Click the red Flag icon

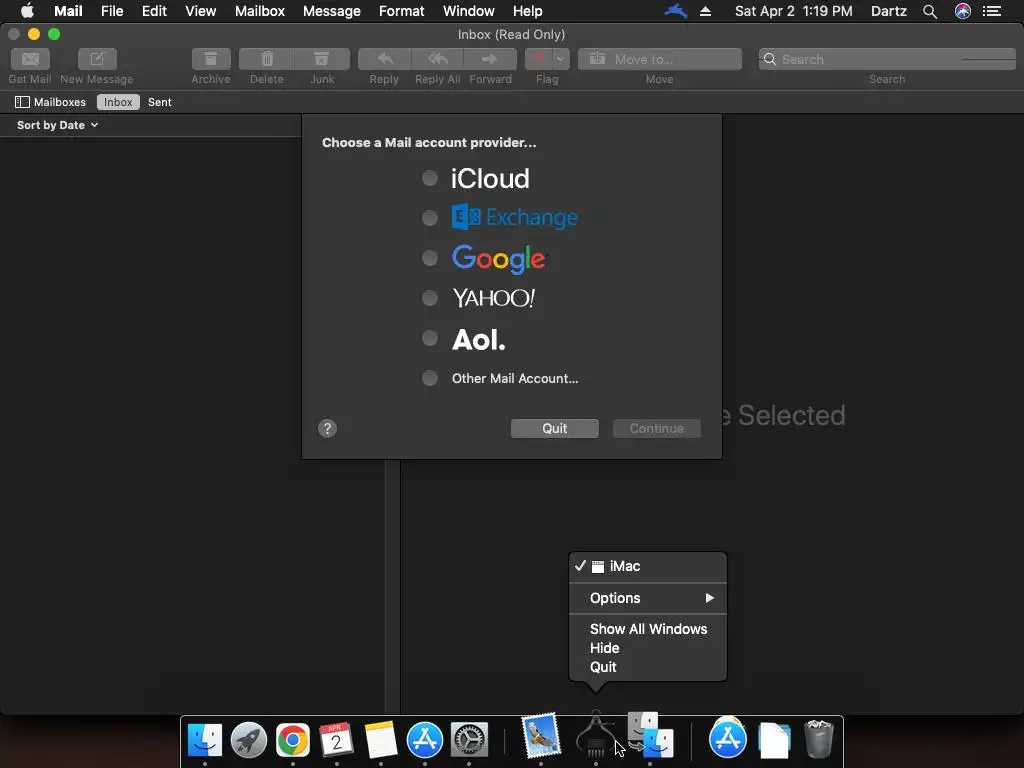[x=539, y=59]
